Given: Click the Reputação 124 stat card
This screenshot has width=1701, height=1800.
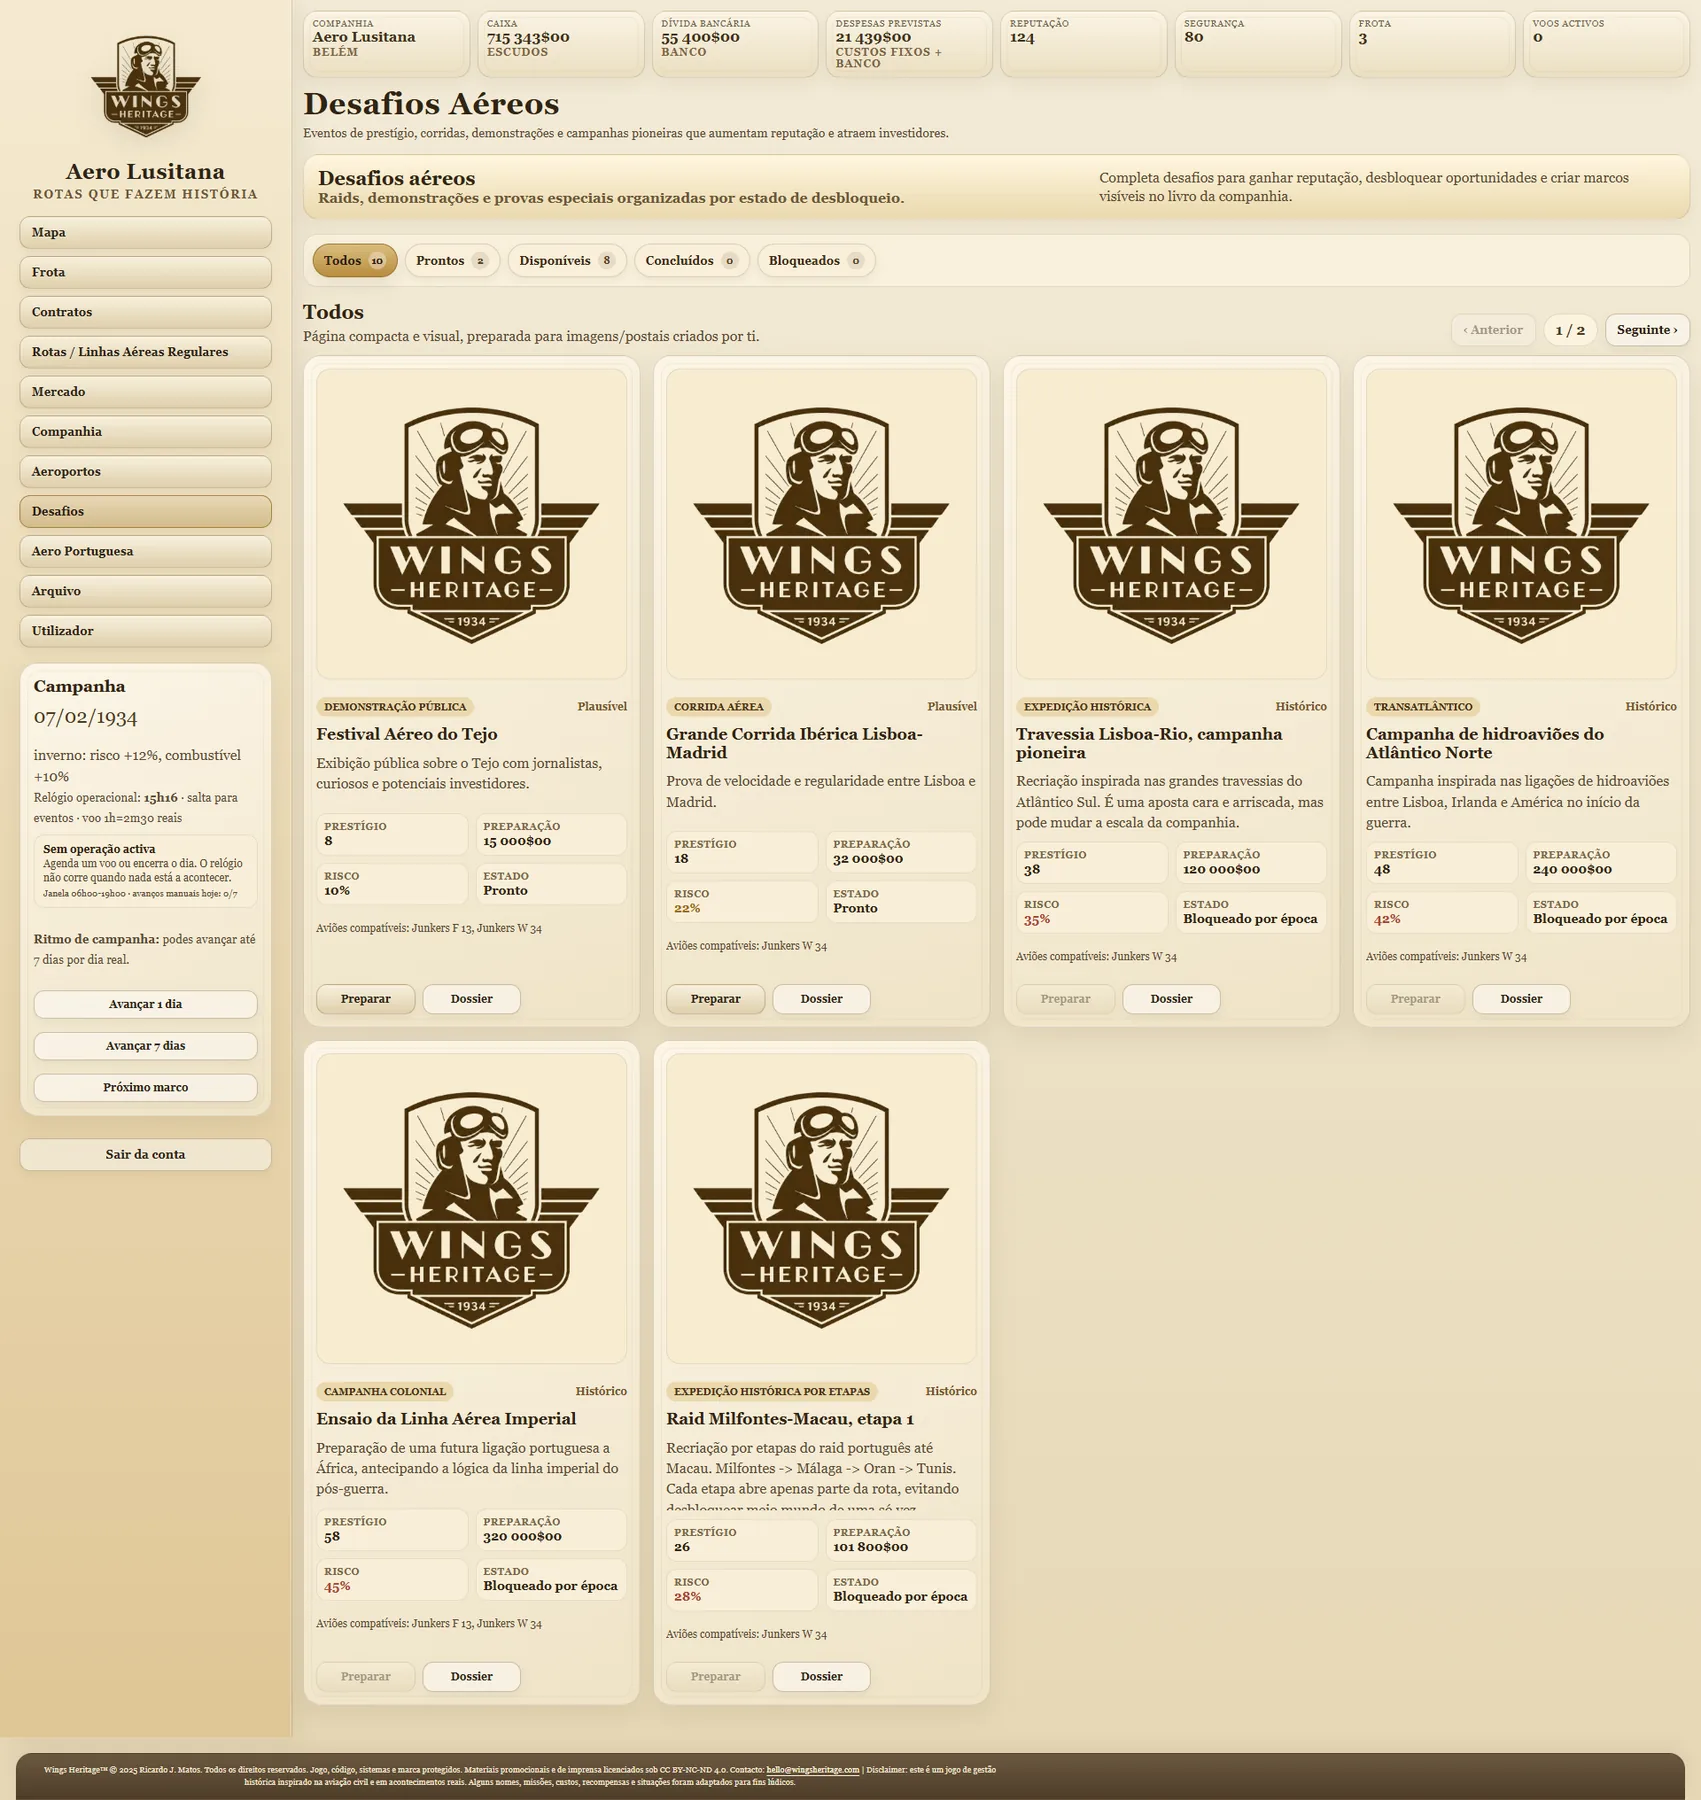Looking at the screenshot, I should click(x=1084, y=44).
